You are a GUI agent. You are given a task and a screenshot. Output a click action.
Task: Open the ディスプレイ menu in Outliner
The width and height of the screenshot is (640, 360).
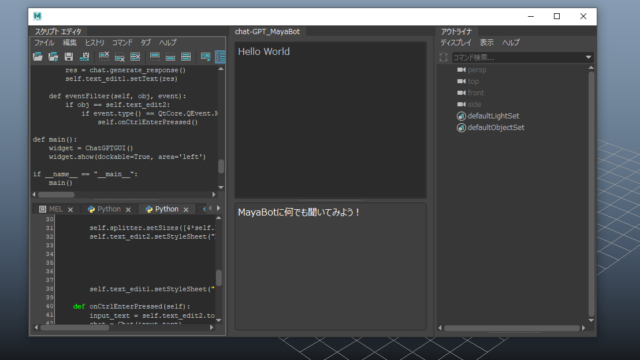click(456, 42)
